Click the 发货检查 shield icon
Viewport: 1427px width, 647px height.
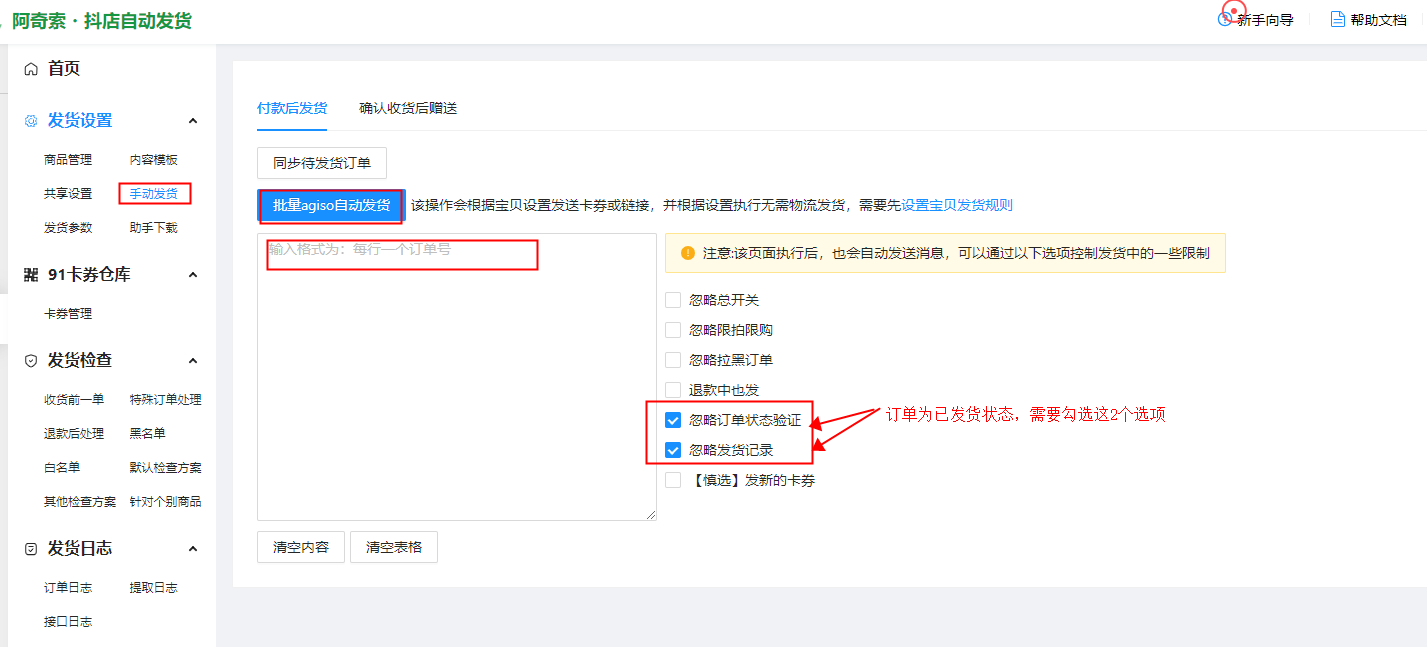(x=31, y=361)
